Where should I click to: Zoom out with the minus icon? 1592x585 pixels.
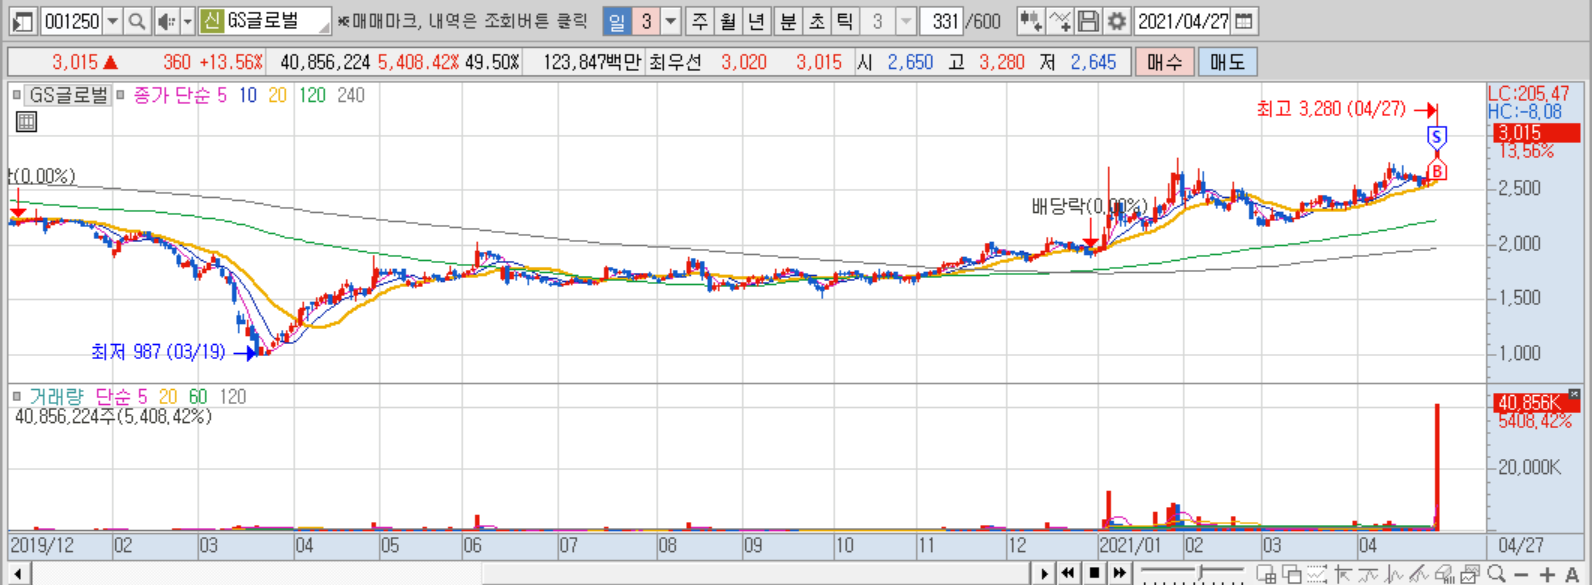pos(1521,575)
